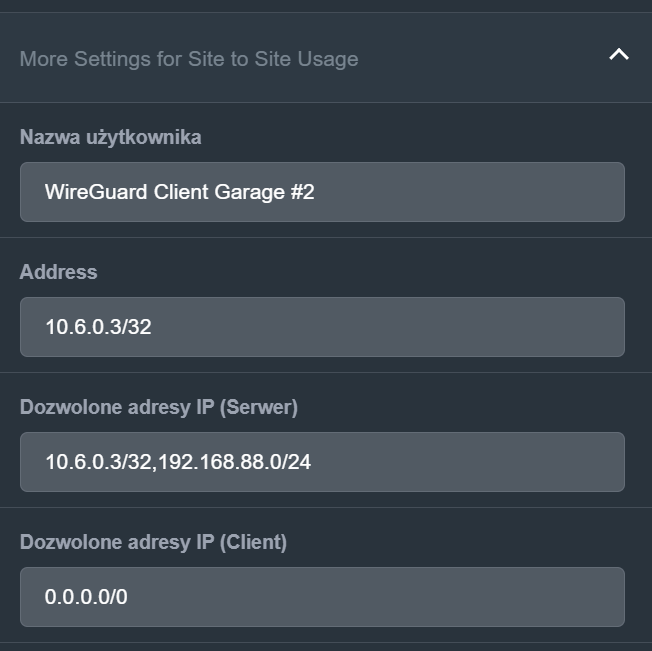Click the More Settings for Site to Site Usage header
This screenshot has width=652, height=651.
[189, 59]
